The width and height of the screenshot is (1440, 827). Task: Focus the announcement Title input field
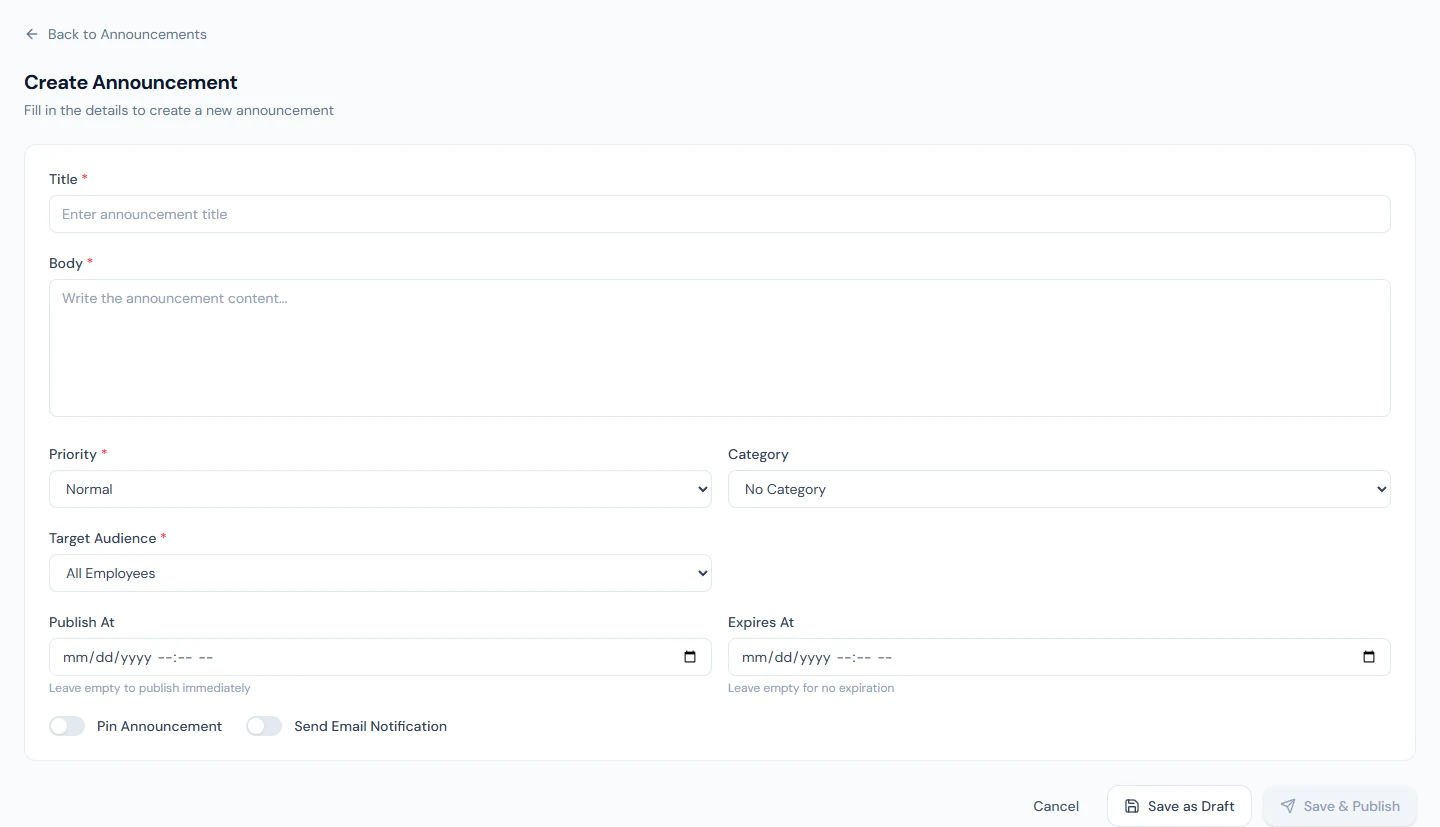click(x=720, y=214)
